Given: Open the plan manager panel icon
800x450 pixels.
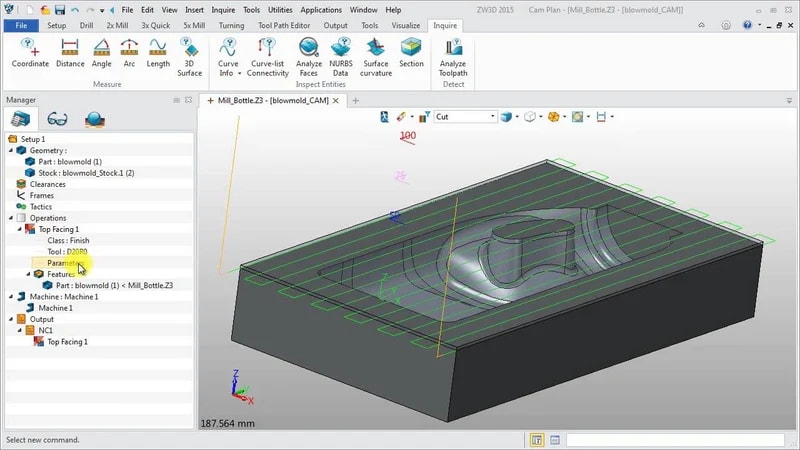Looking at the screenshot, I should [20, 119].
